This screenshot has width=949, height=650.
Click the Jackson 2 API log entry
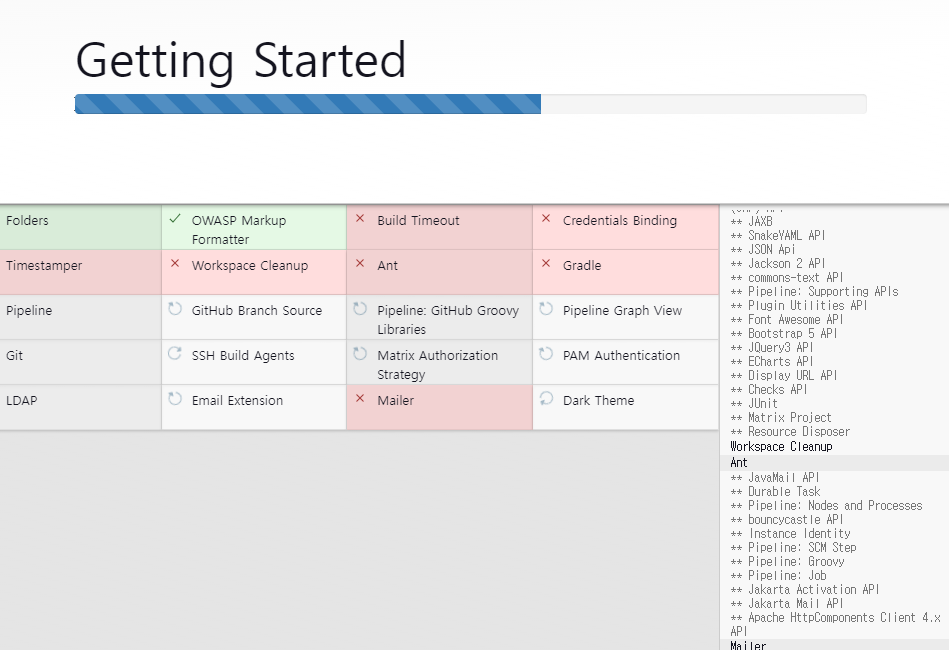click(x=778, y=263)
